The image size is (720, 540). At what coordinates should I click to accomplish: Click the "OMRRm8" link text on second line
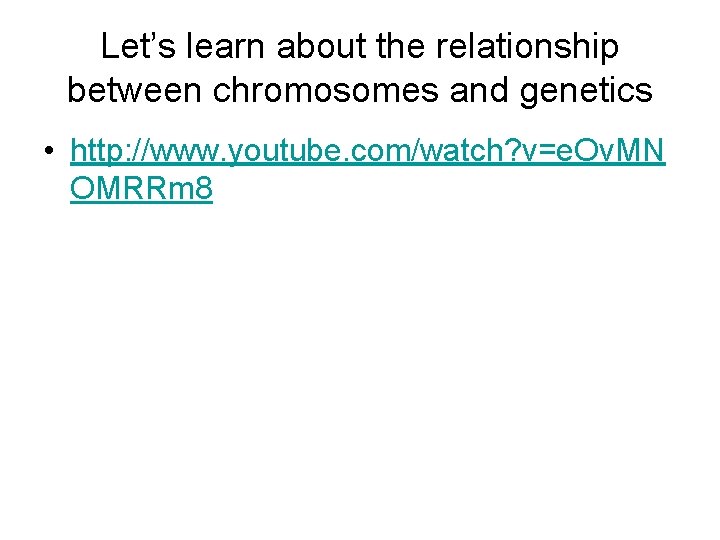pos(141,189)
